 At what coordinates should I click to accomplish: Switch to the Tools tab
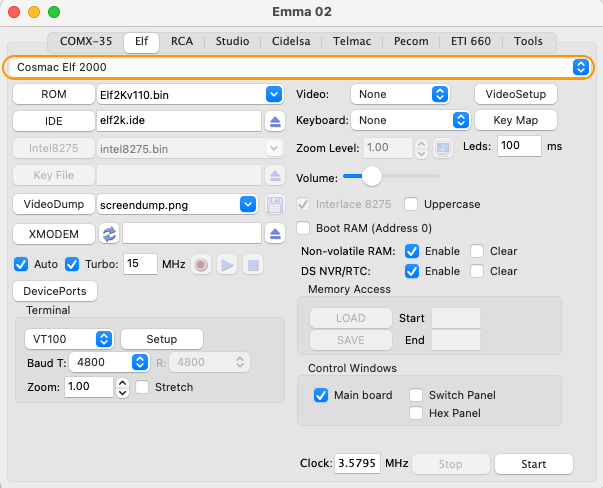(528, 41)
